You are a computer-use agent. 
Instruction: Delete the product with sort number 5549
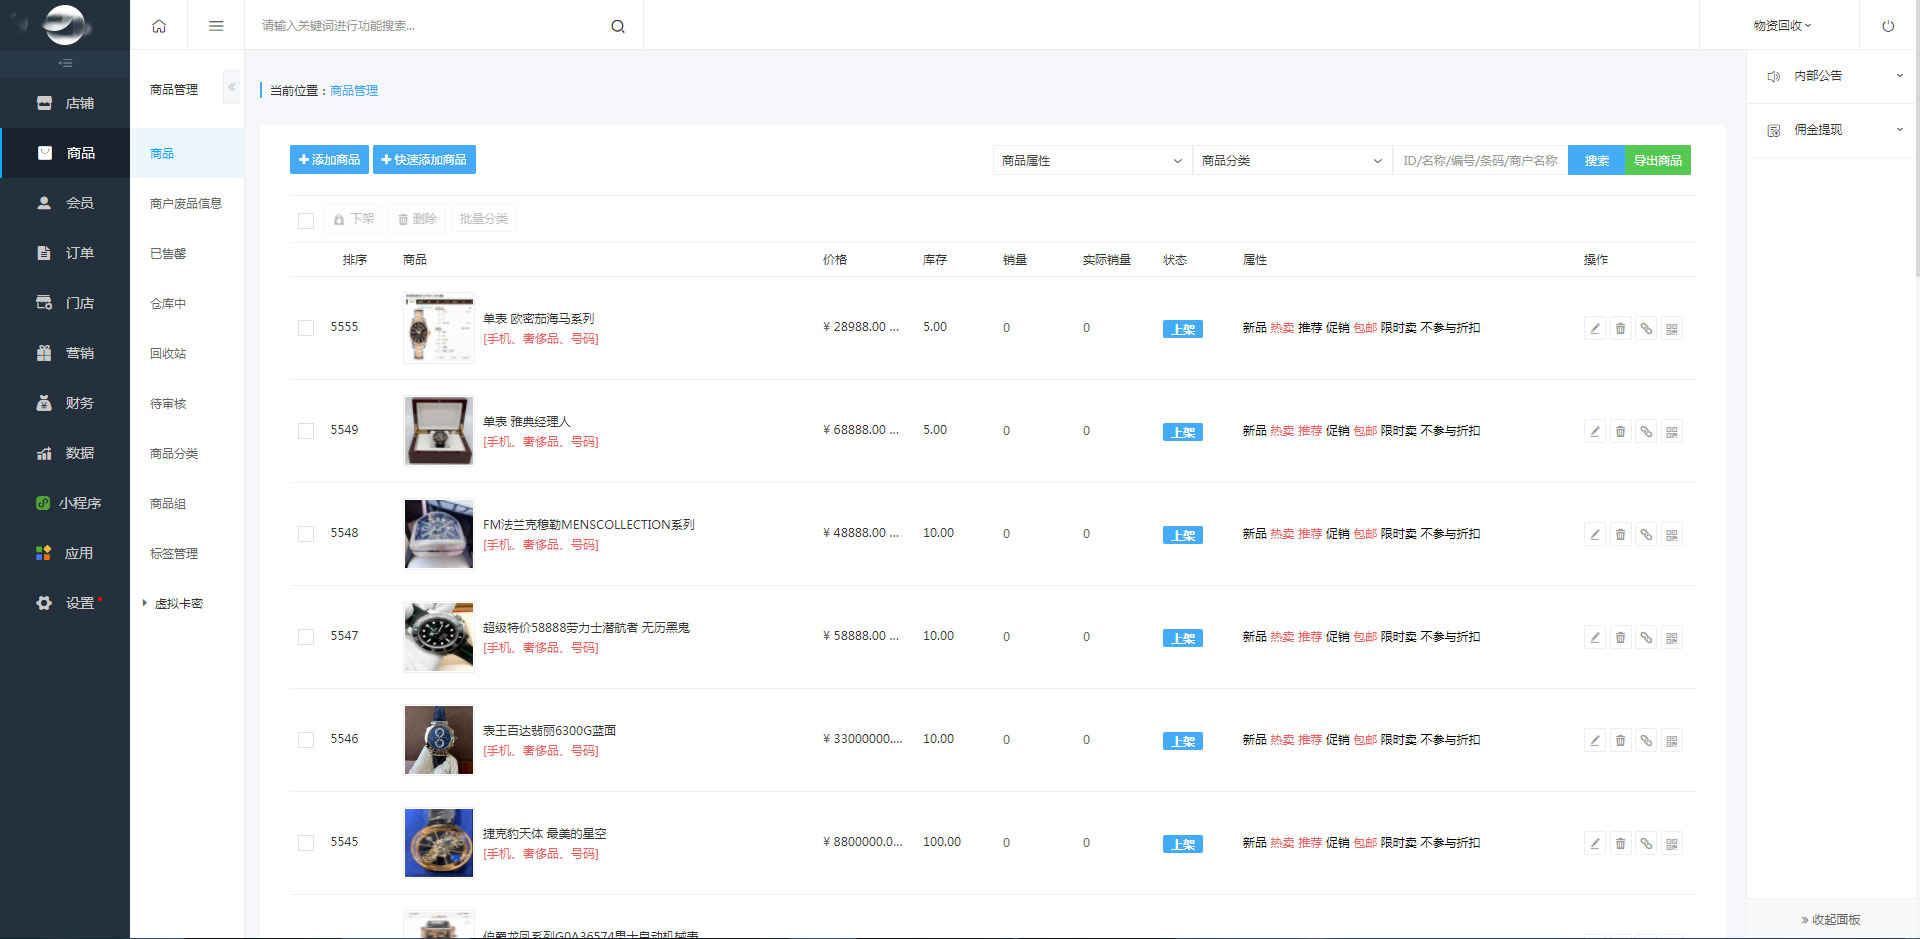pyautogui.click(x=1620, y=431)
